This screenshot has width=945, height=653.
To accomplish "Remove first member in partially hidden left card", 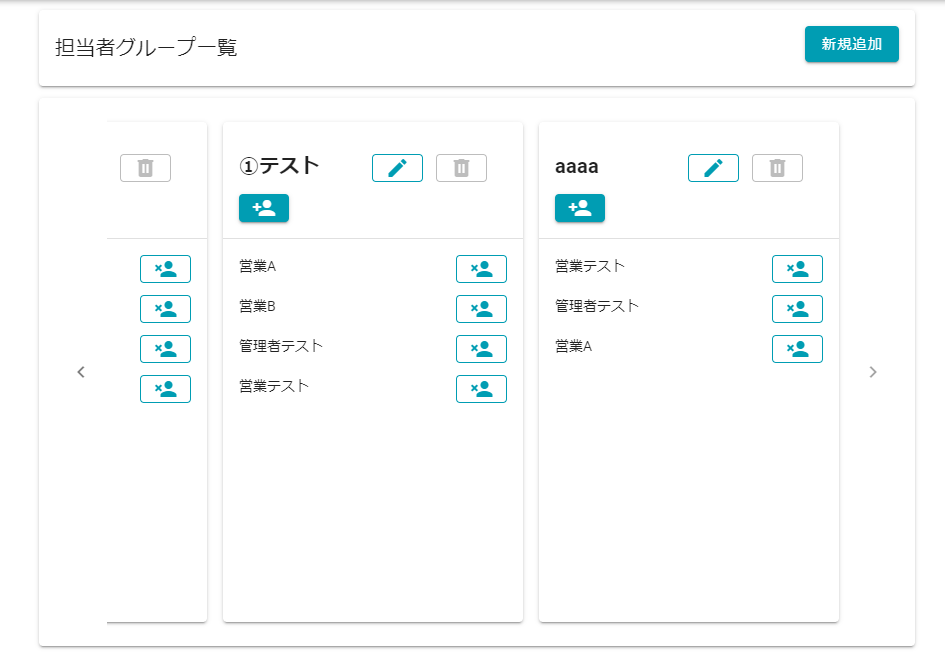I will (165, 269).
